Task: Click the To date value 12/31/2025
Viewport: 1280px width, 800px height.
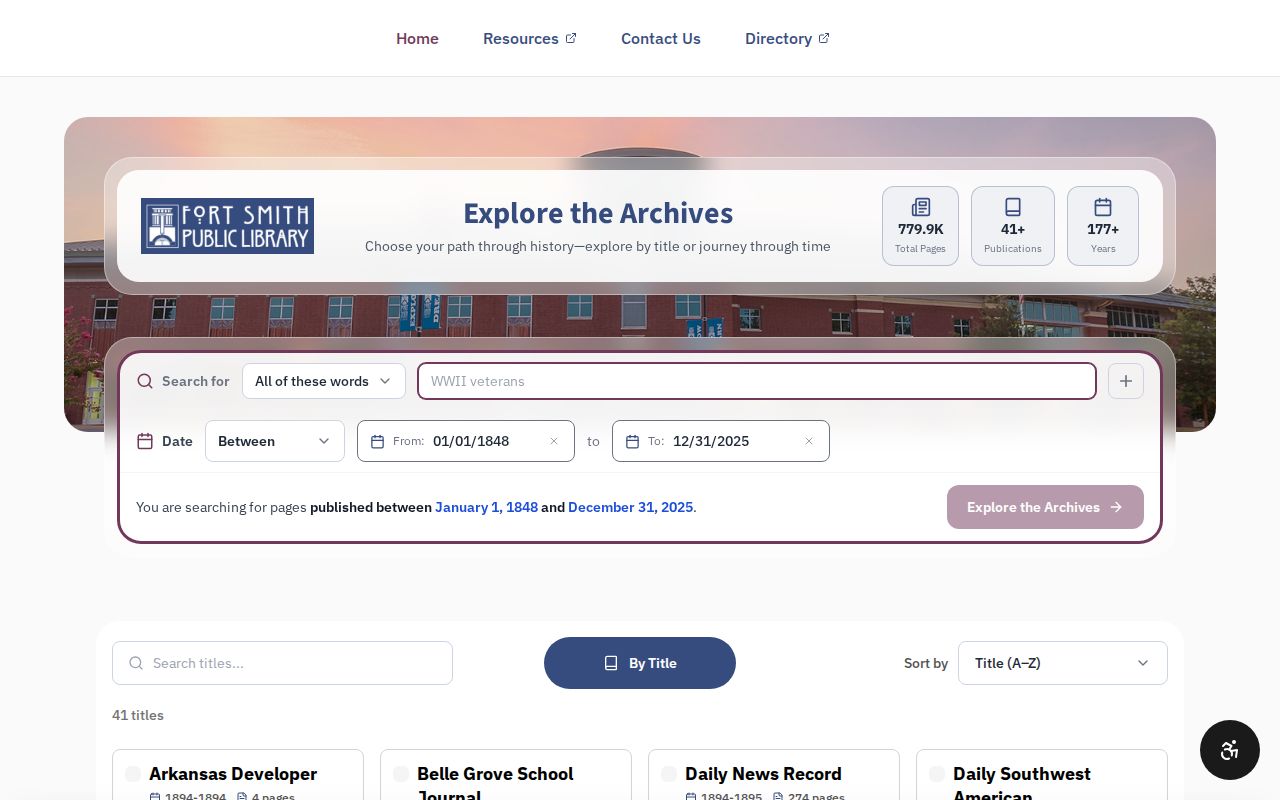Action: (711, 441)
